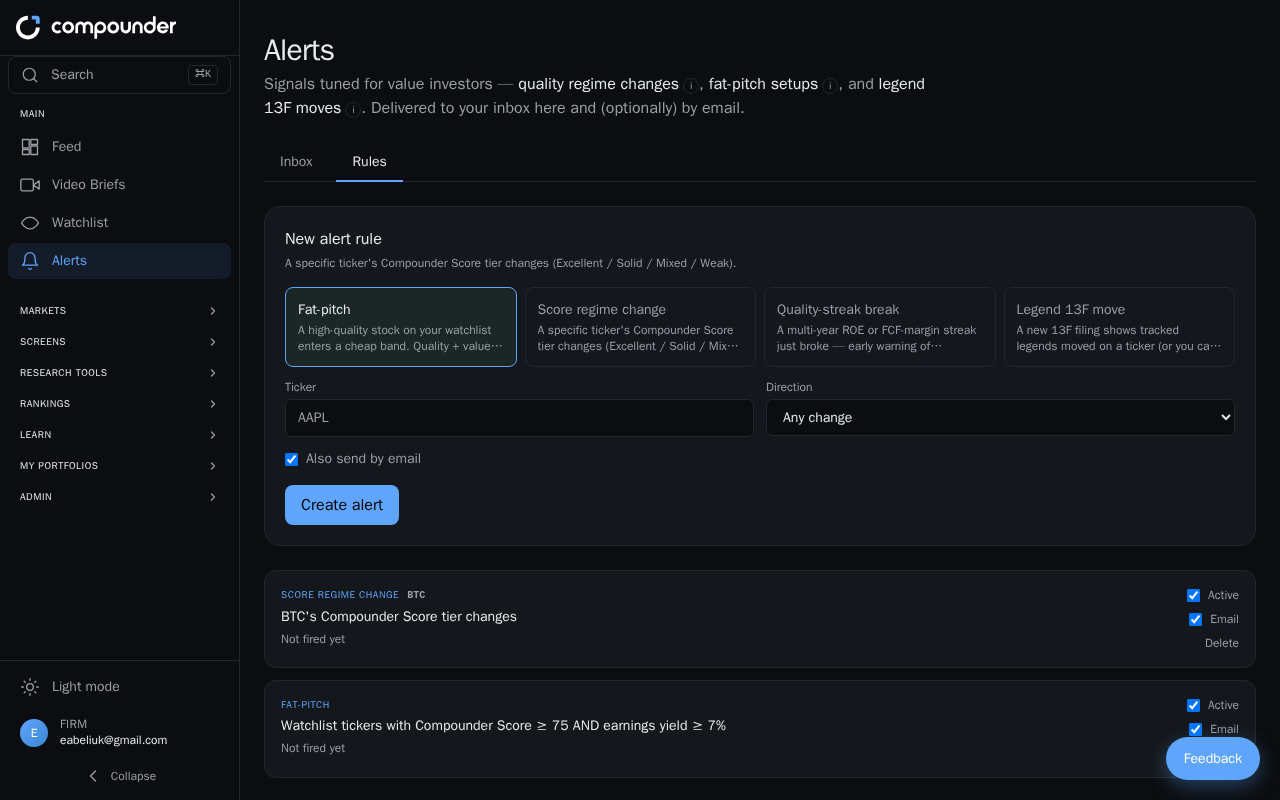This screenshot has width=1280, height=800.
Task: Open Video Briefs in the sidebar
Action: [x=119, y=185]
